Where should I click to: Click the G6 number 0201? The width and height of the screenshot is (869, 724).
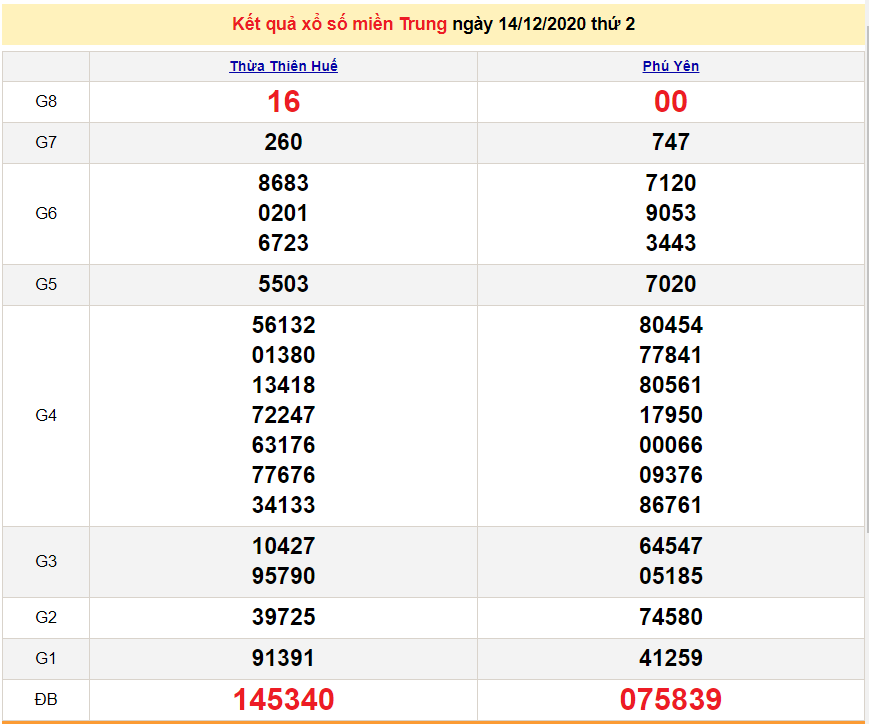[284, 213]
